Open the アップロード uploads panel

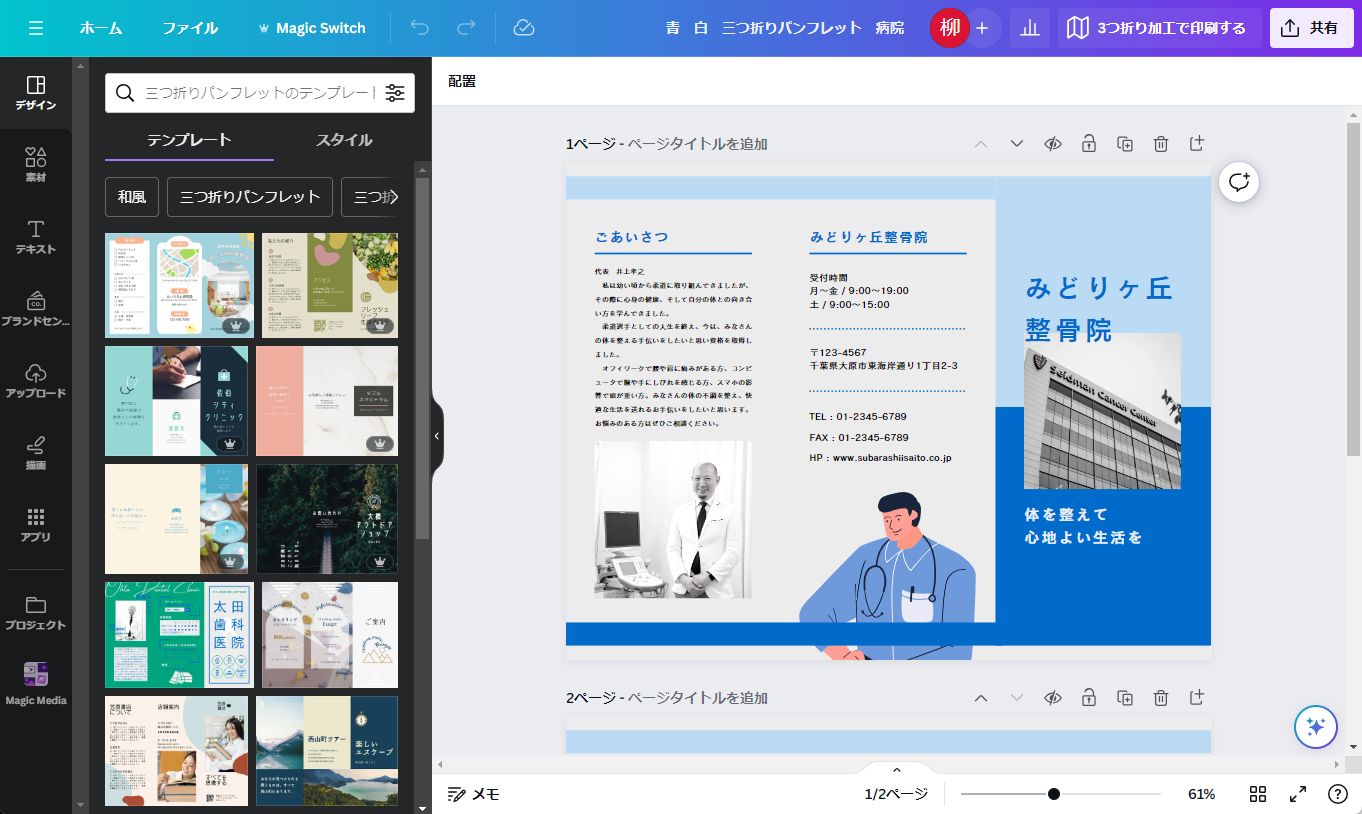click(36, 380)
